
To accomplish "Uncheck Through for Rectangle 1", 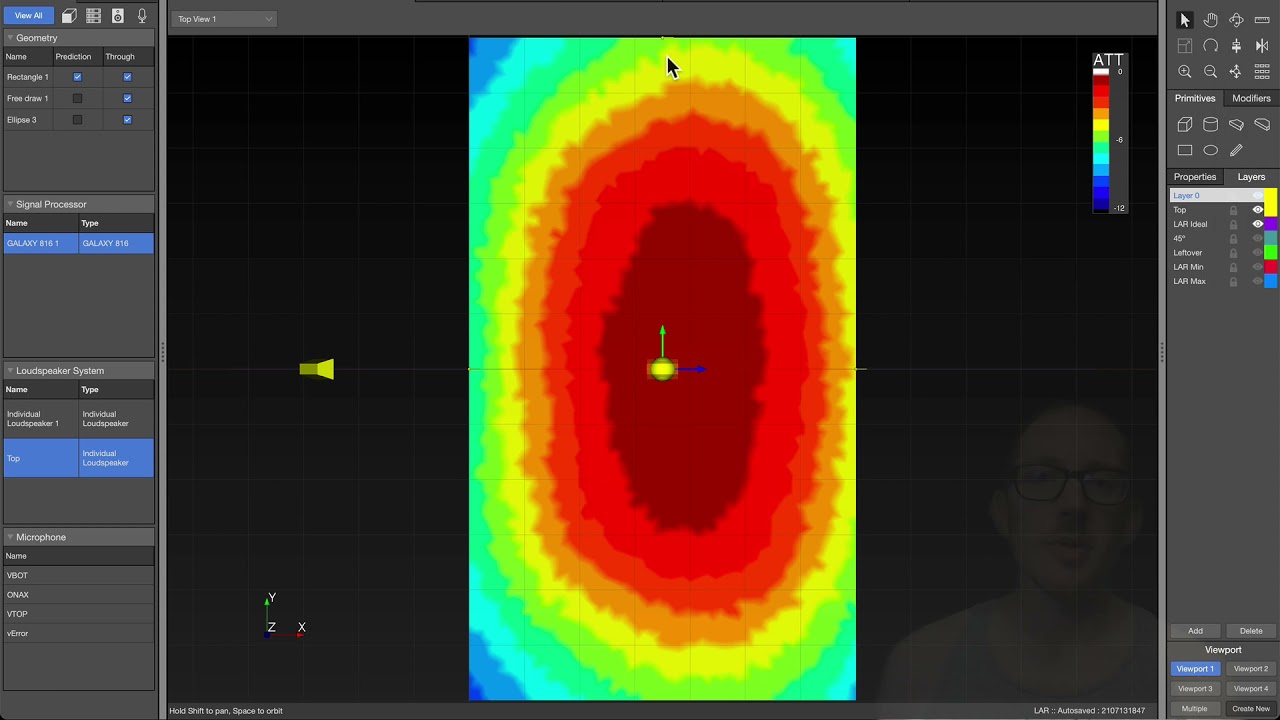I will (x=127, y=77).
